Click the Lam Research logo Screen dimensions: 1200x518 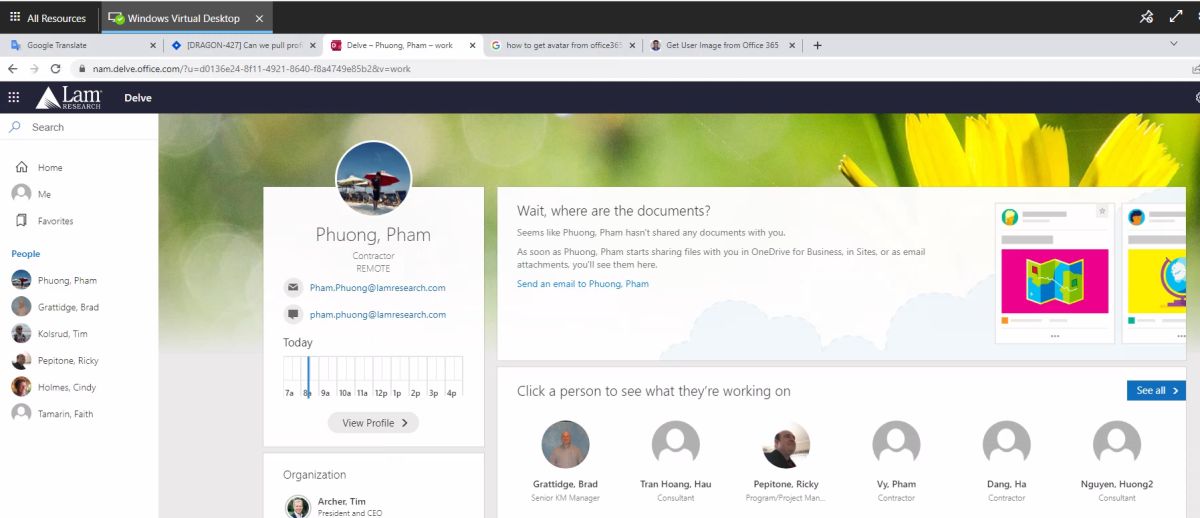[x=68, y=97]
